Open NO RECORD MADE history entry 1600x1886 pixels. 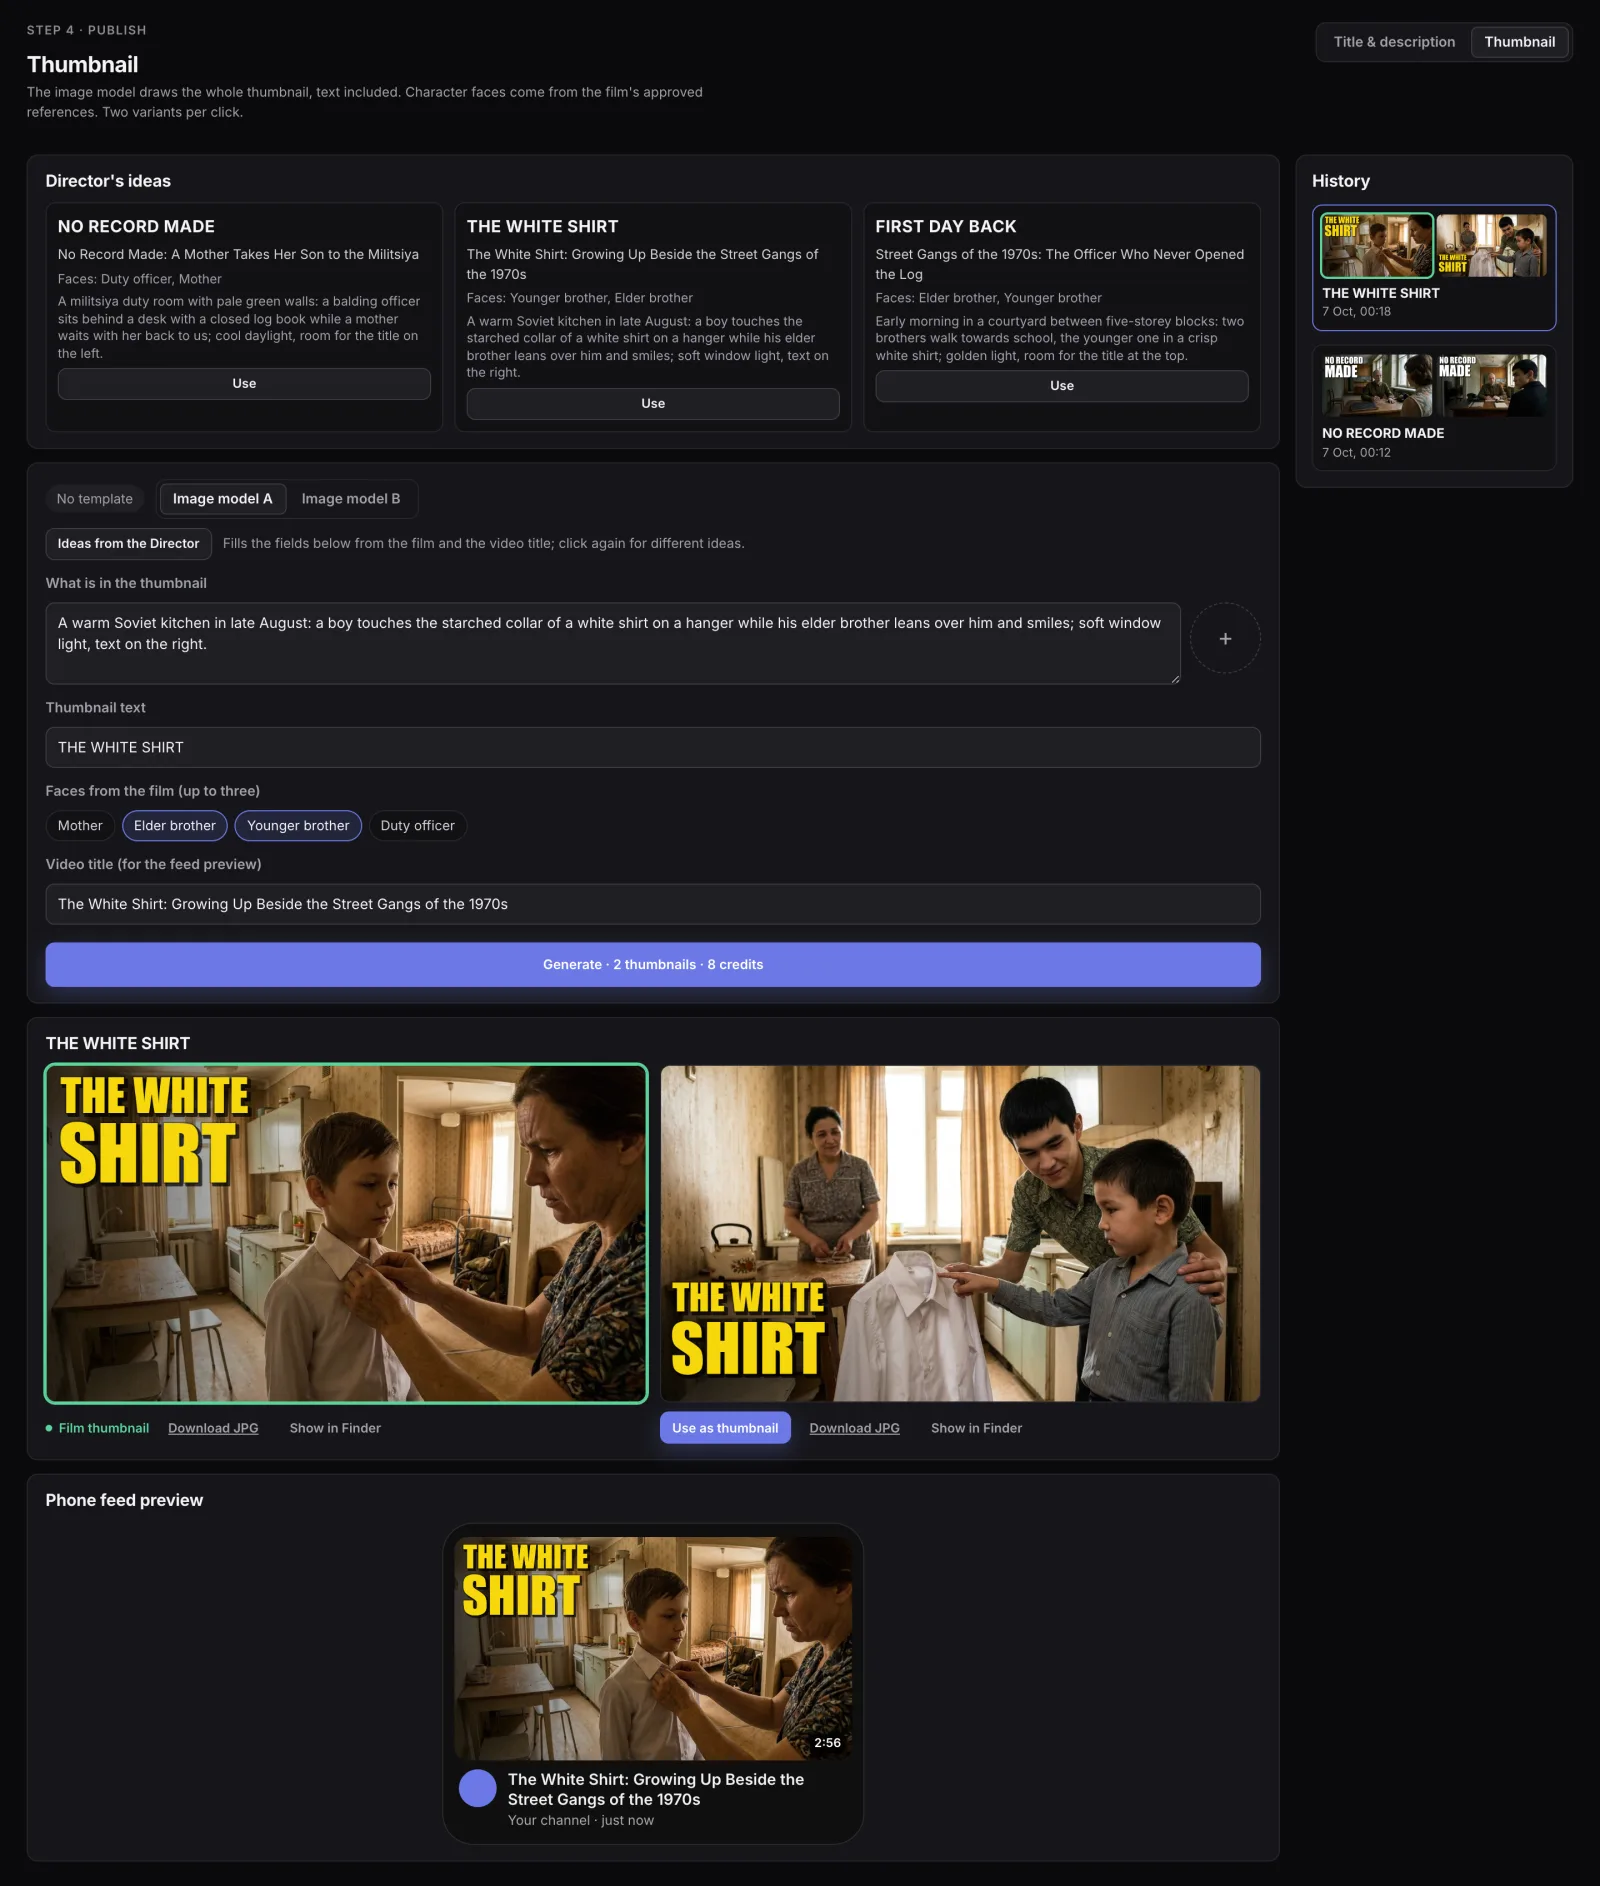pyautogui.click(x=1434, y=408)
